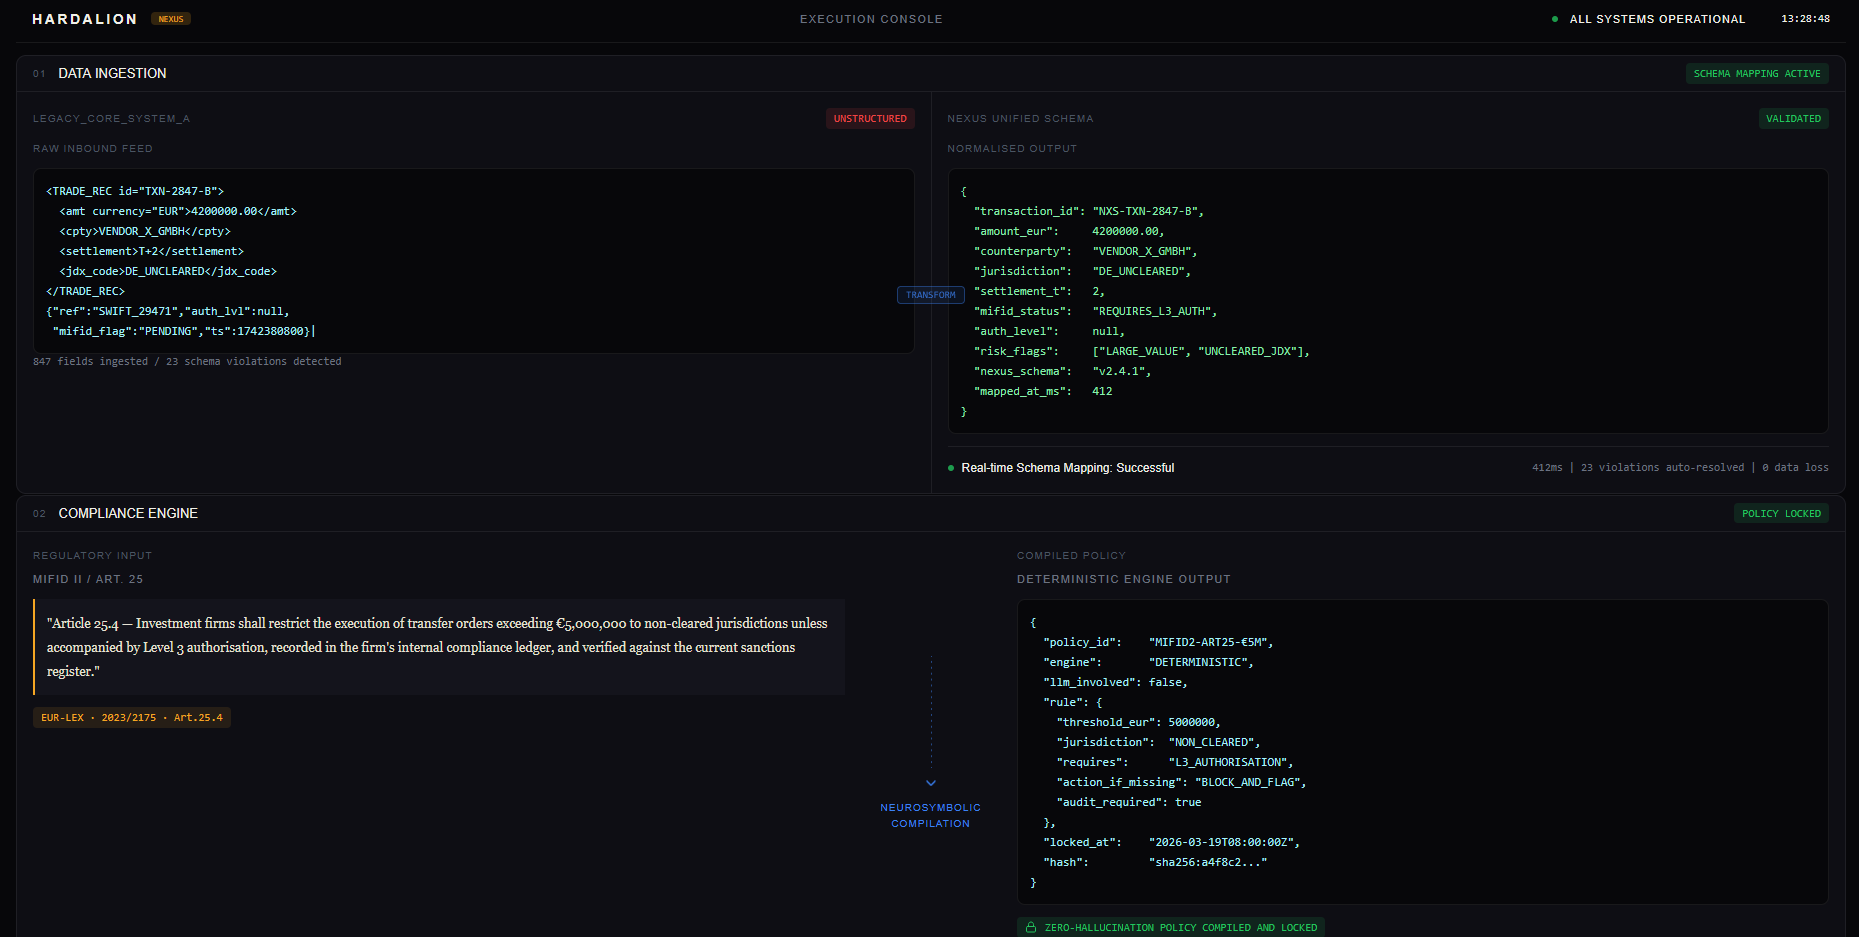Click the NEUROSYMBOLIC COMPILATION label

931,816
